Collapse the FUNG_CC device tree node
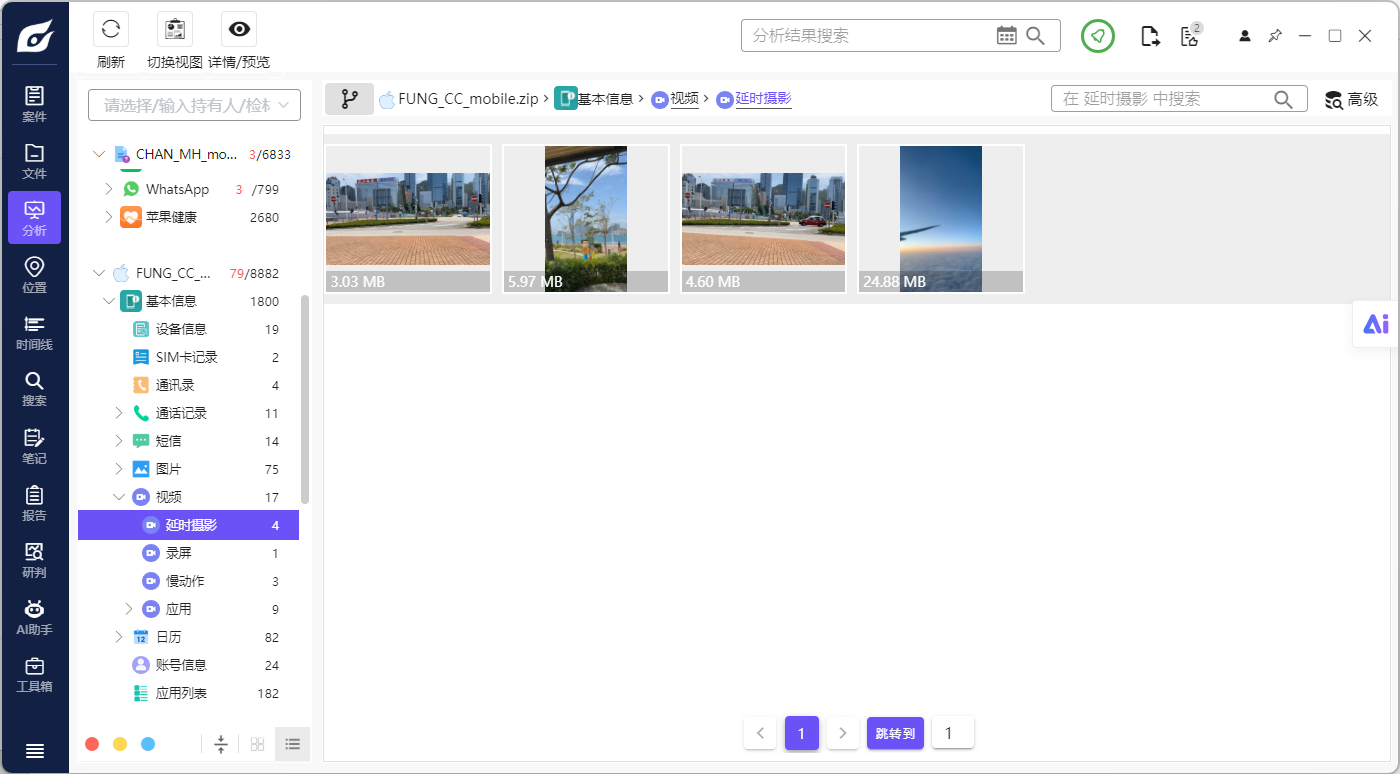This screenshot has width=1400, height=774. coord(98,273)
